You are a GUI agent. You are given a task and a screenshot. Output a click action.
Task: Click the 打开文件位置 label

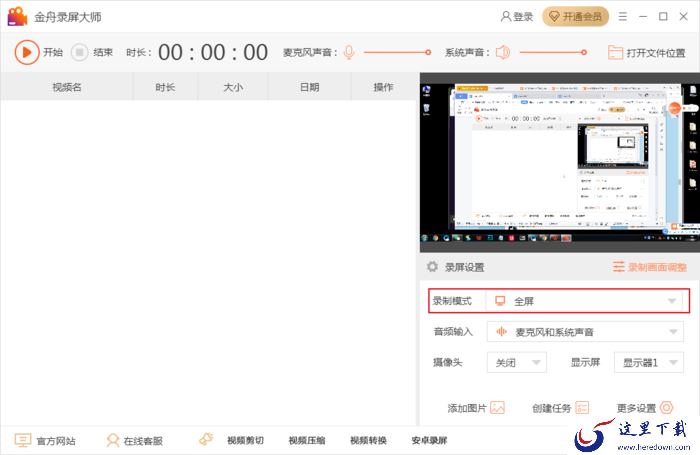(656, 53)
